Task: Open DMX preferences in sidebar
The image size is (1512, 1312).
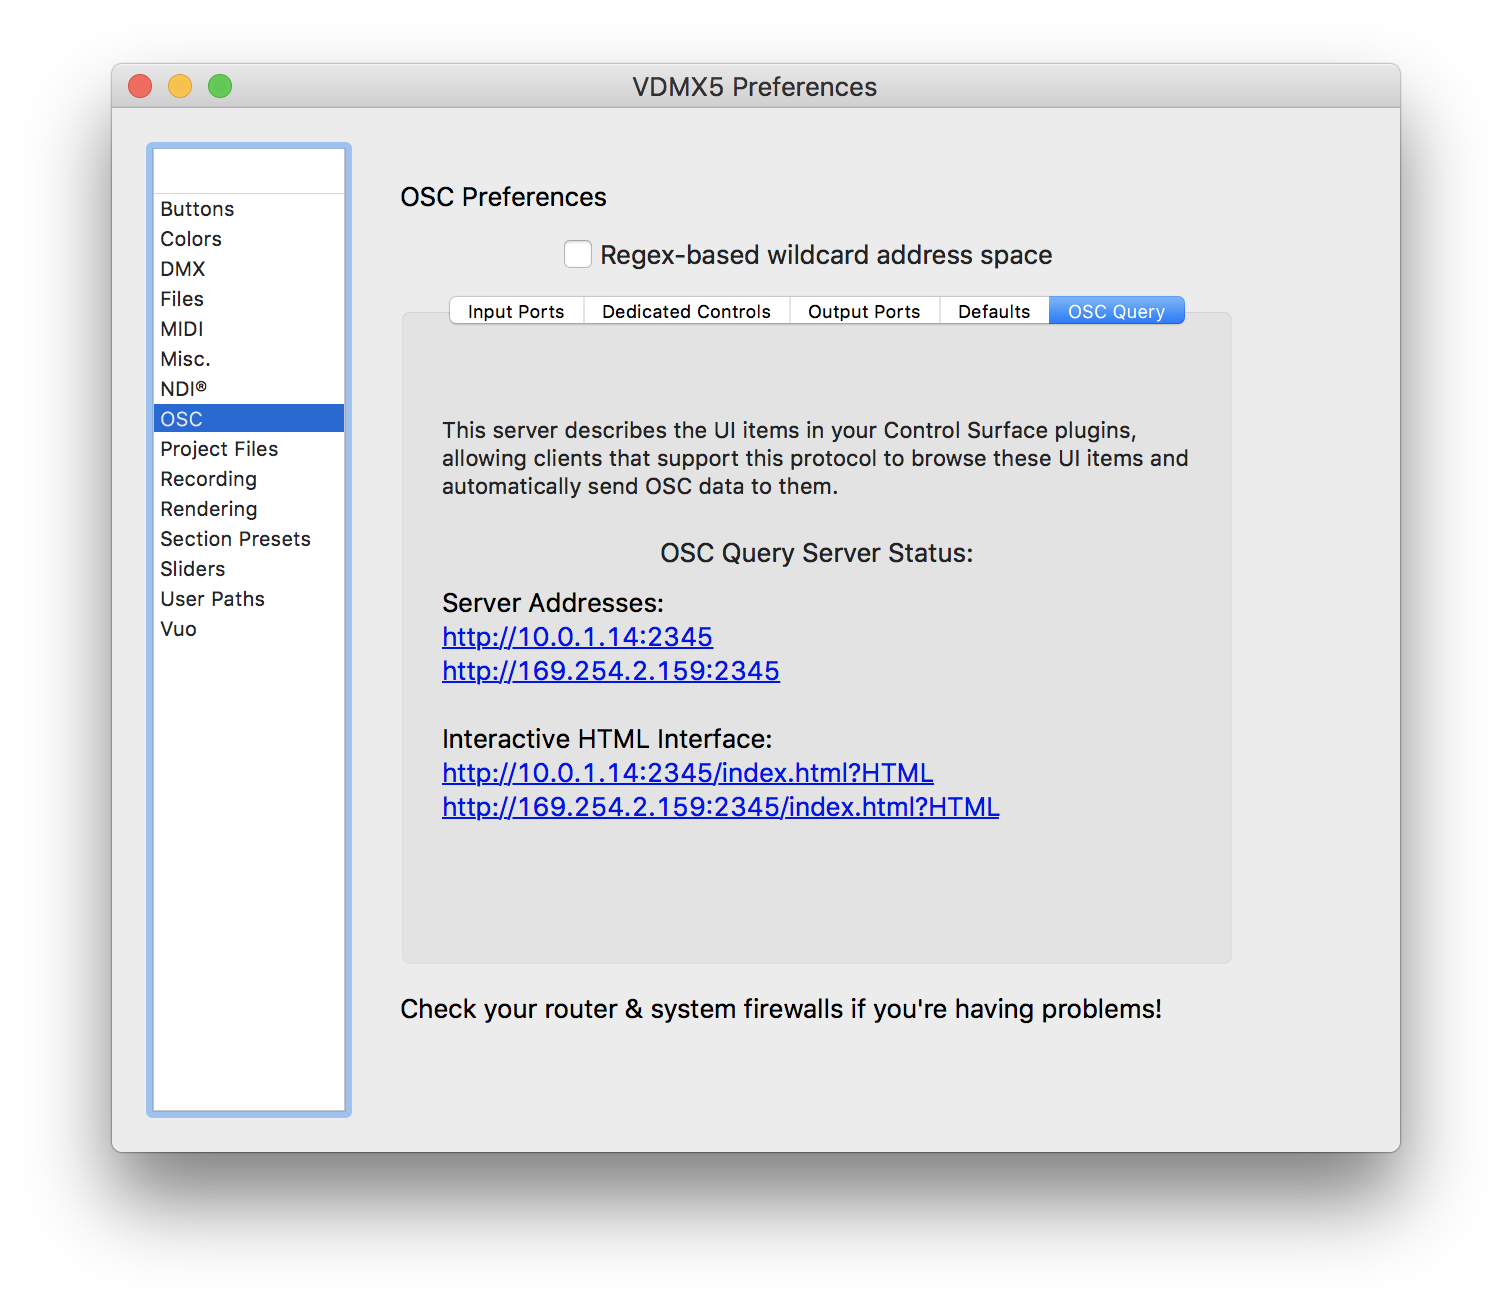Action: [x=249, y=269]
